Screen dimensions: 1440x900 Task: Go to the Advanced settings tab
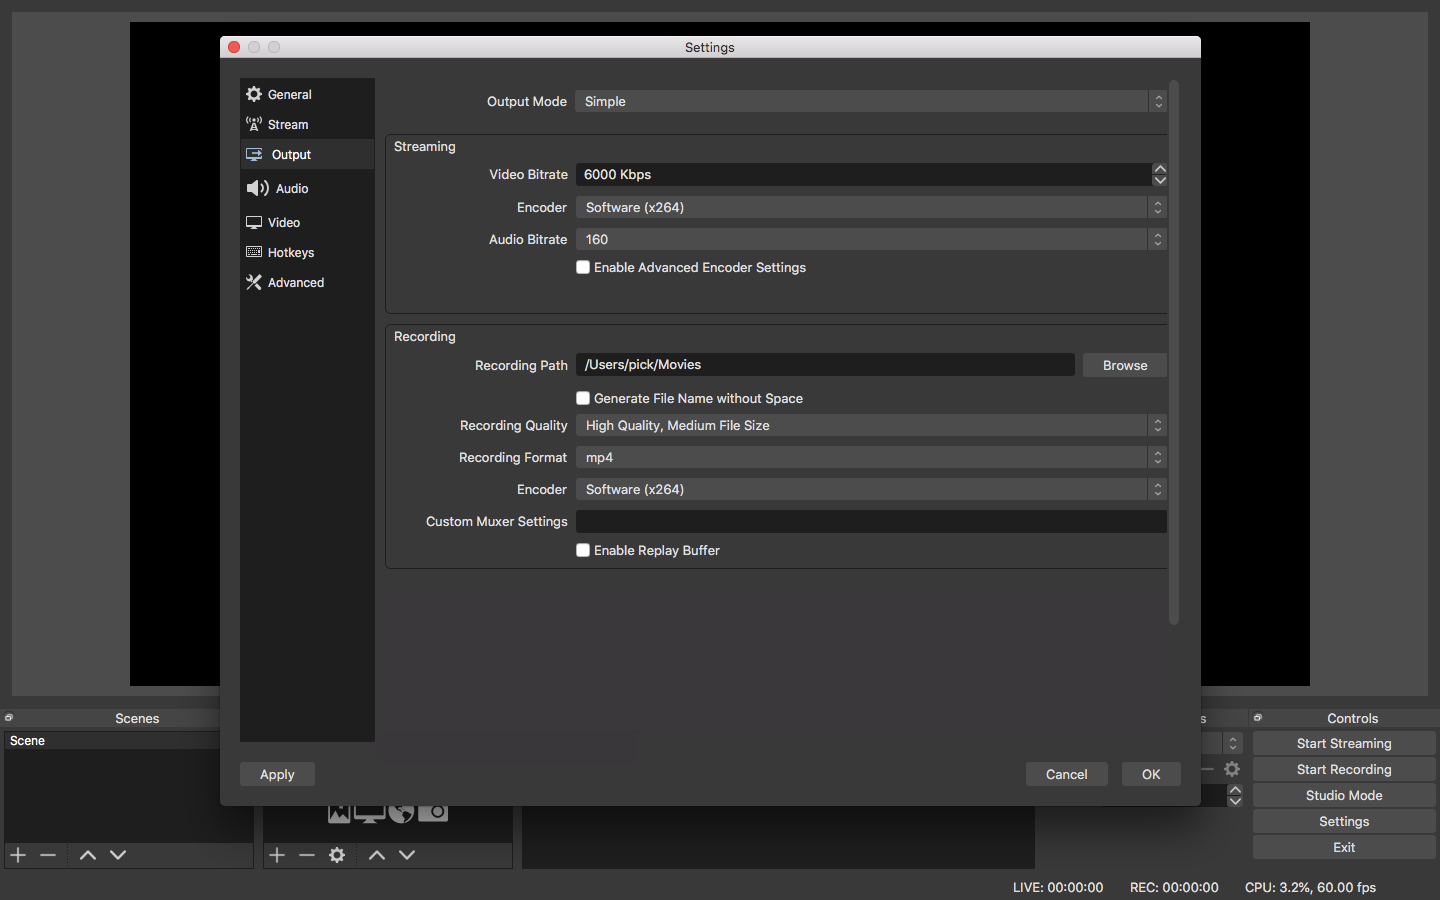click(x=307, y=282)
